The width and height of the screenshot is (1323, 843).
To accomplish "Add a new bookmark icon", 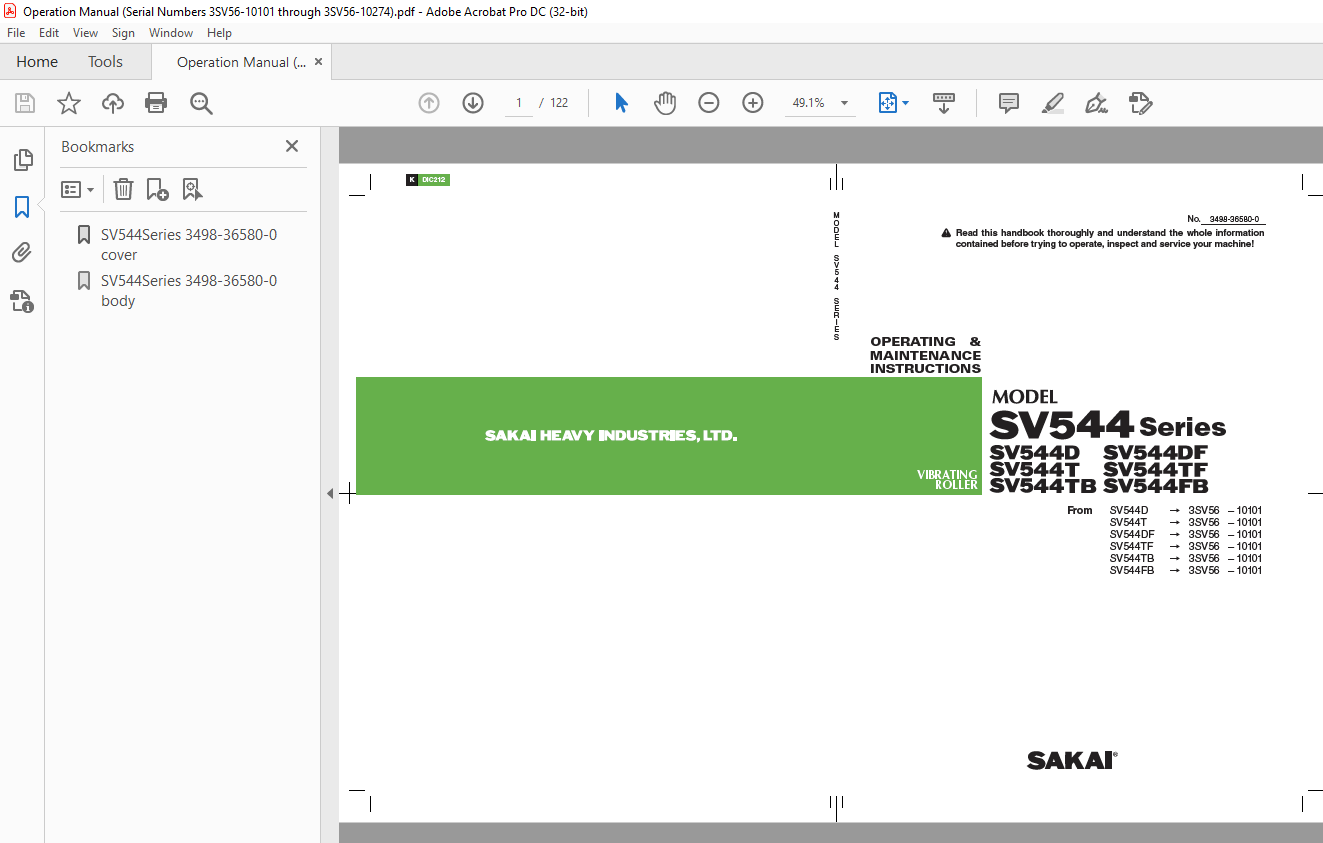I will coord(157,189).
